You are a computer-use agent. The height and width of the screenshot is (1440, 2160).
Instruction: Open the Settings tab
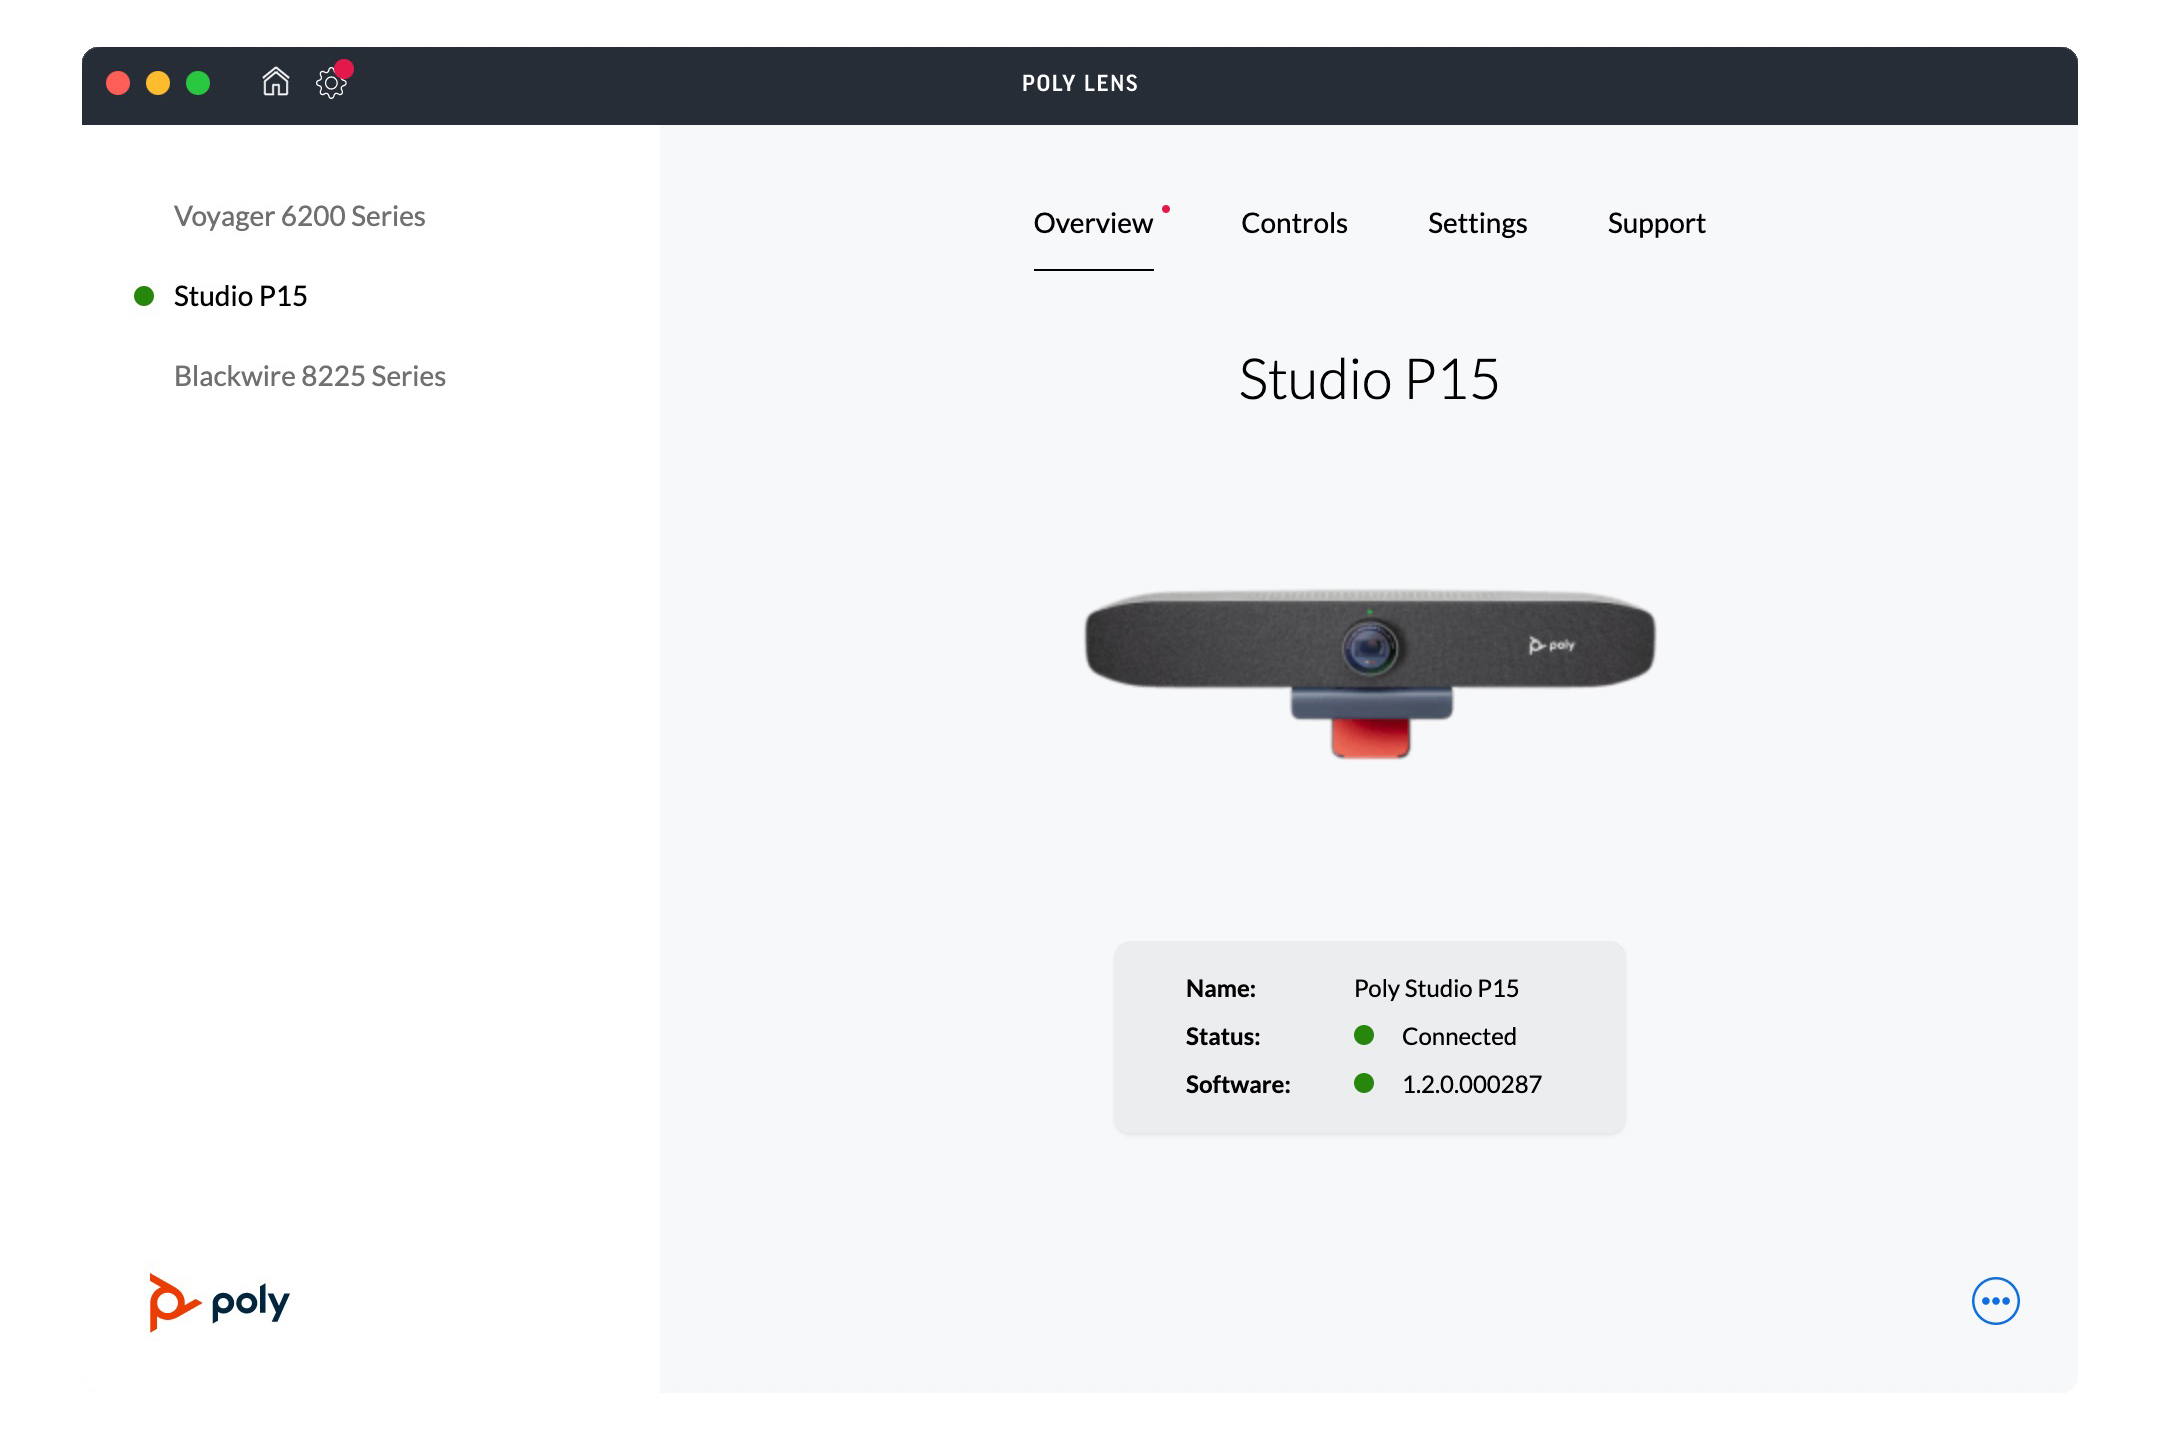point(1477,223)
